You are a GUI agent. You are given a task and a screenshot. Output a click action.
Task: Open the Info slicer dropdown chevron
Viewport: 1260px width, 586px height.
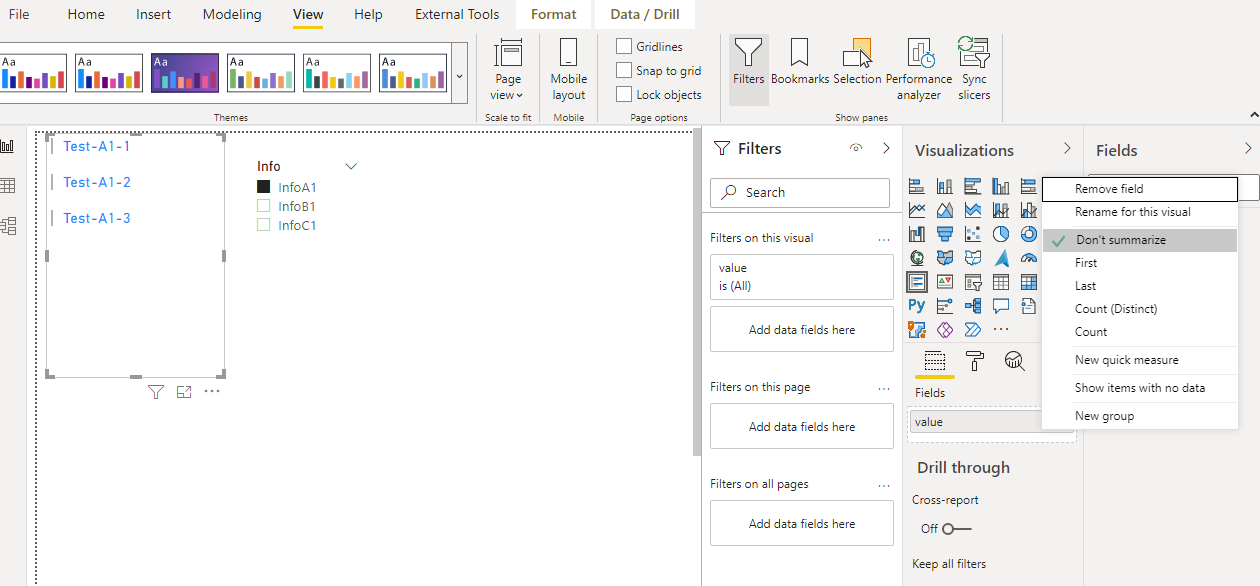tap(350, 167)
